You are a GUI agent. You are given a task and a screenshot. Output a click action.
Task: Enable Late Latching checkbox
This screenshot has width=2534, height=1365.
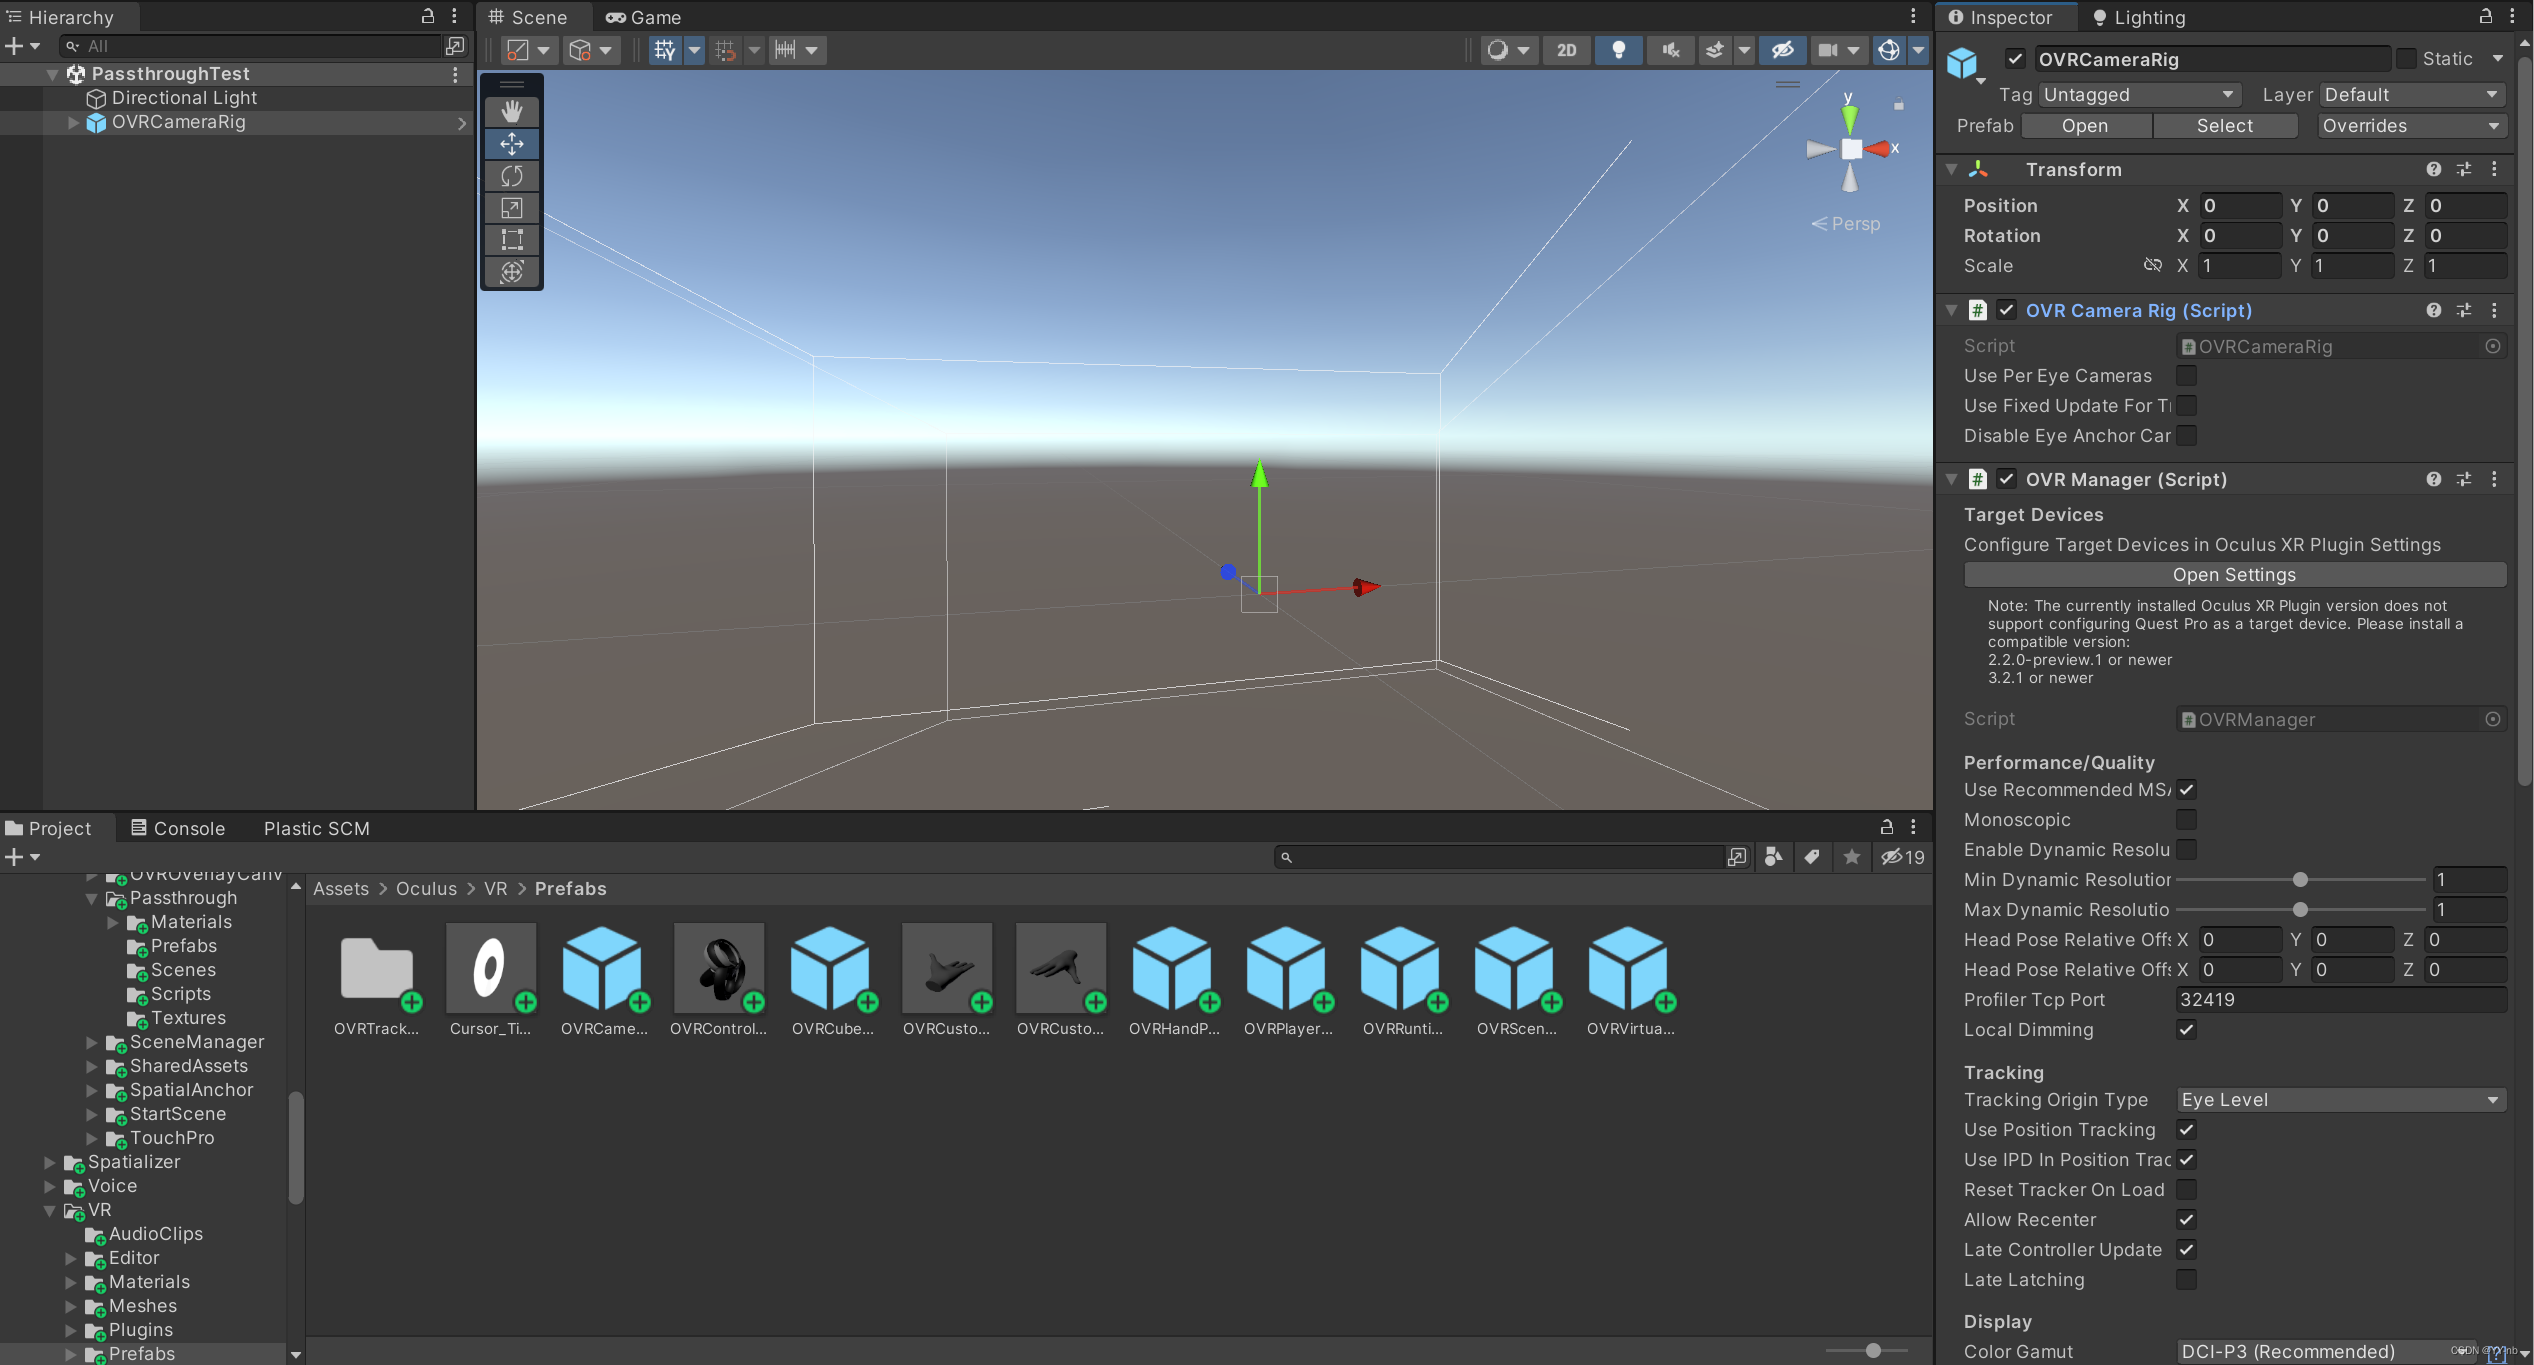(x=2187, y=1280)
